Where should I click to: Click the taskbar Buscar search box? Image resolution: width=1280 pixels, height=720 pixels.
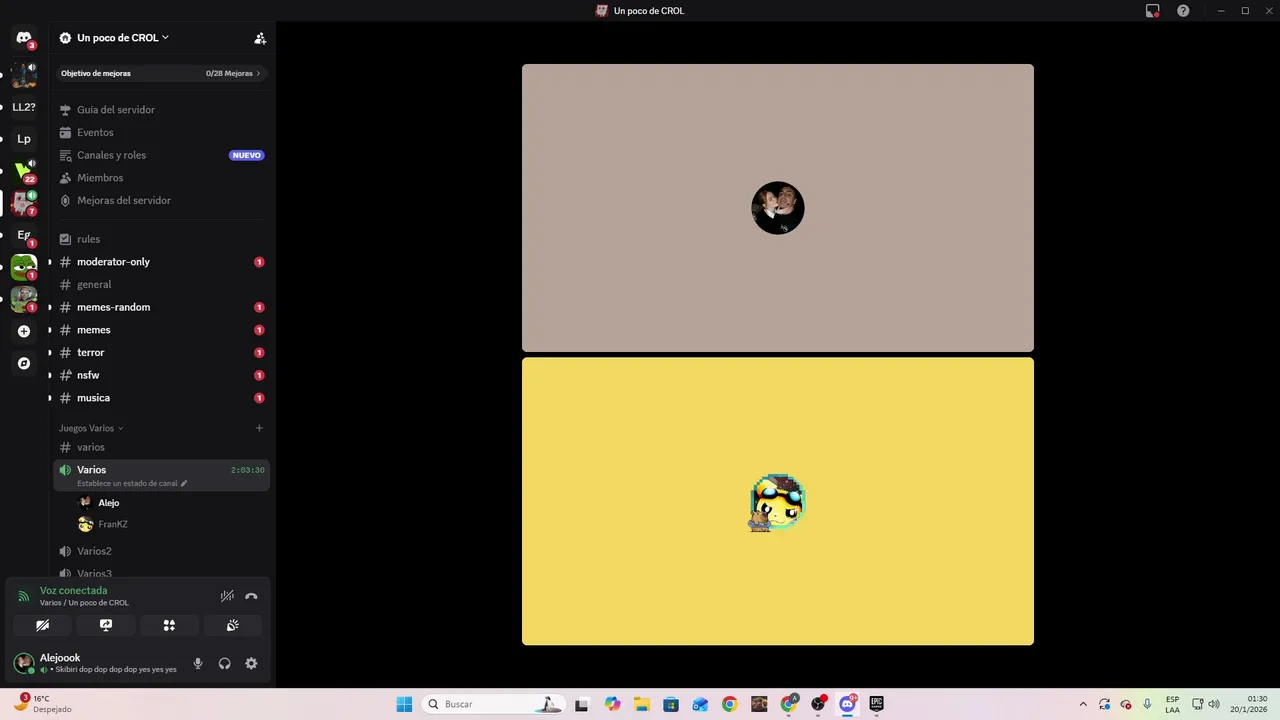(492, 704)
